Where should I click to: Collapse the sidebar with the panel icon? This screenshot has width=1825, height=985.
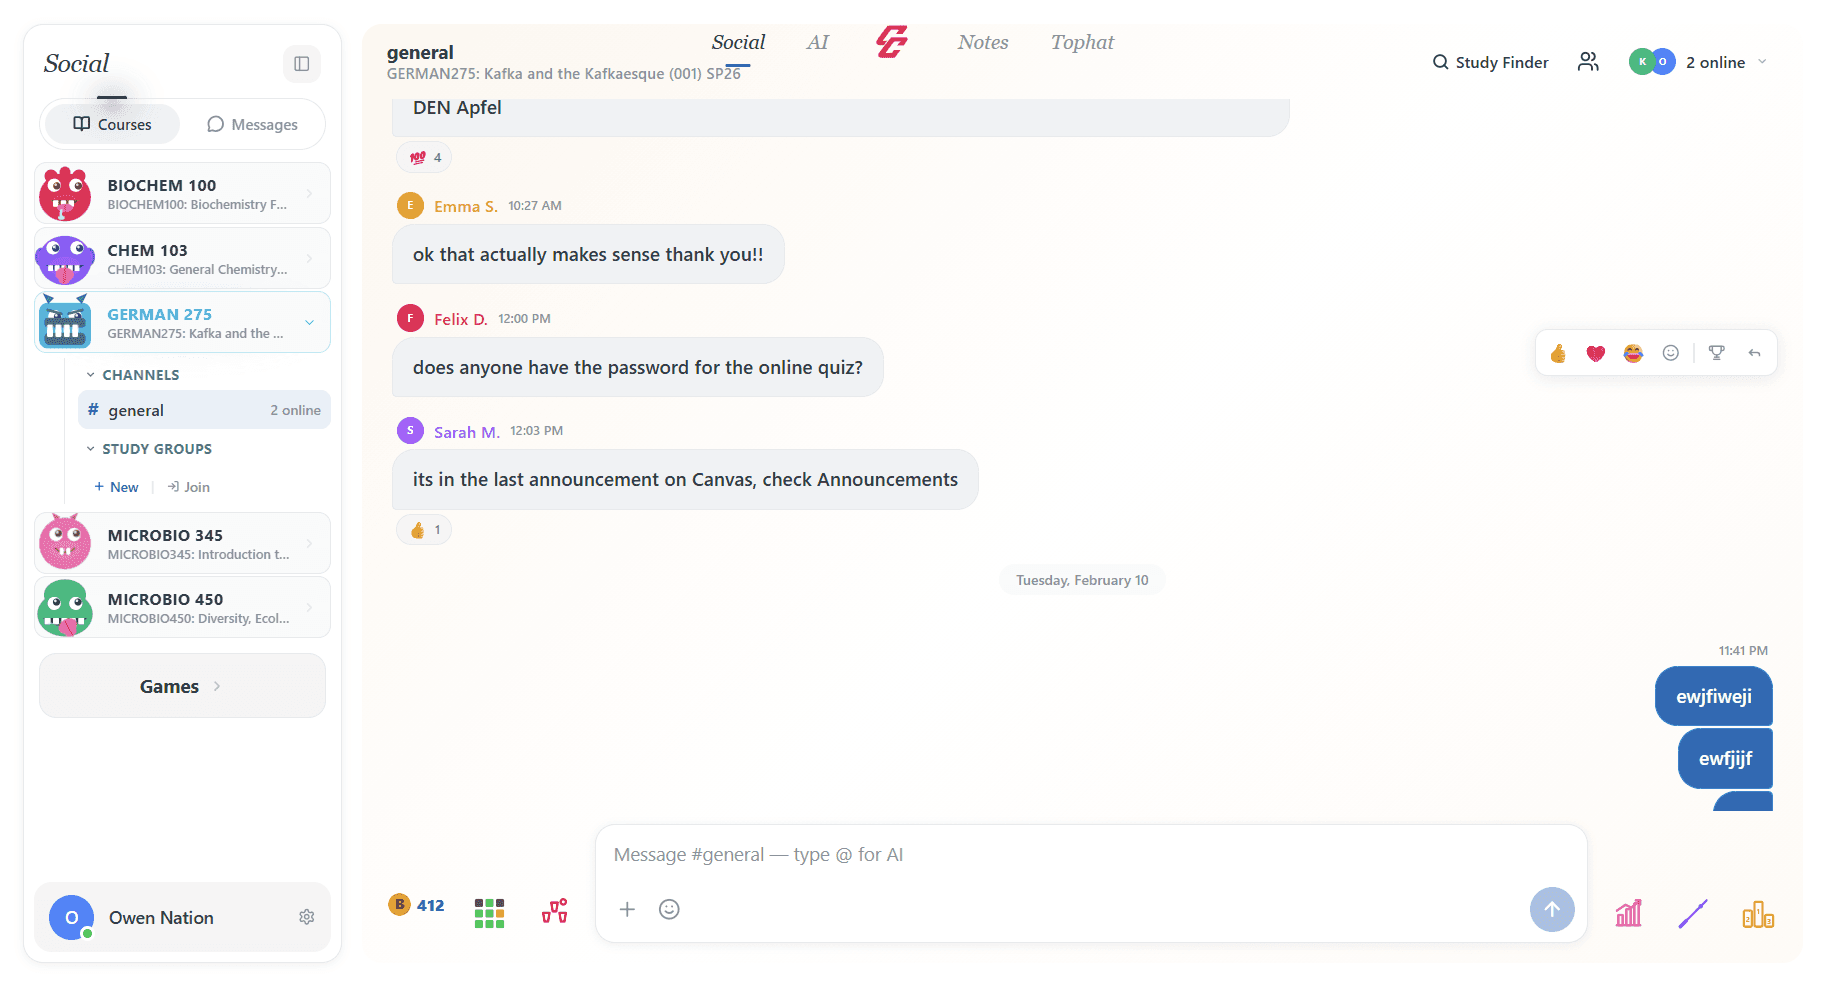[302, 63]
